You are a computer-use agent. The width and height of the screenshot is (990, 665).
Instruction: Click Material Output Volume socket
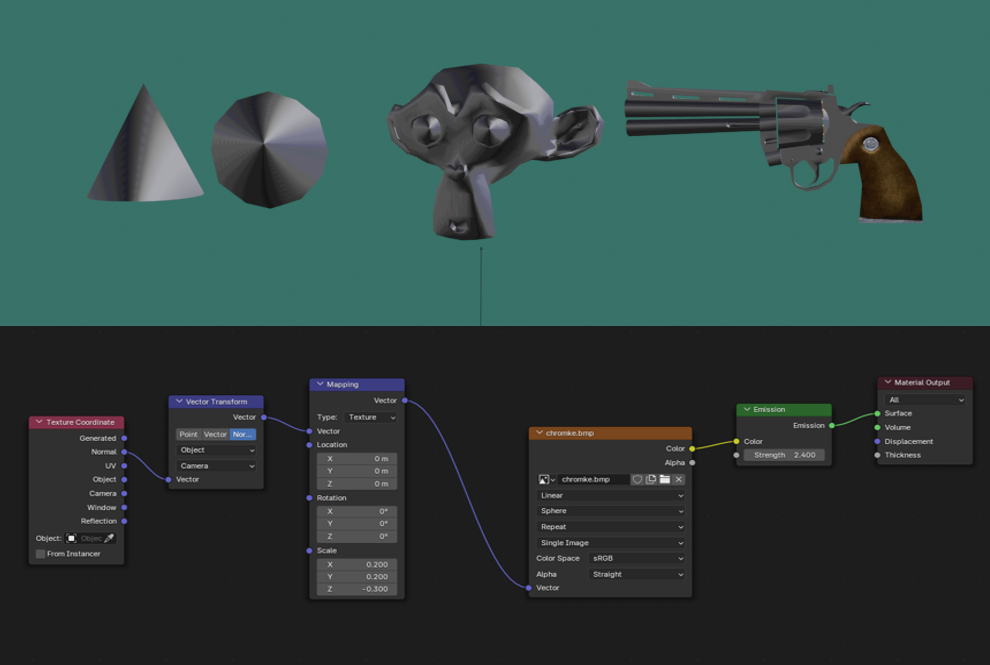click(x=878, y=428)
